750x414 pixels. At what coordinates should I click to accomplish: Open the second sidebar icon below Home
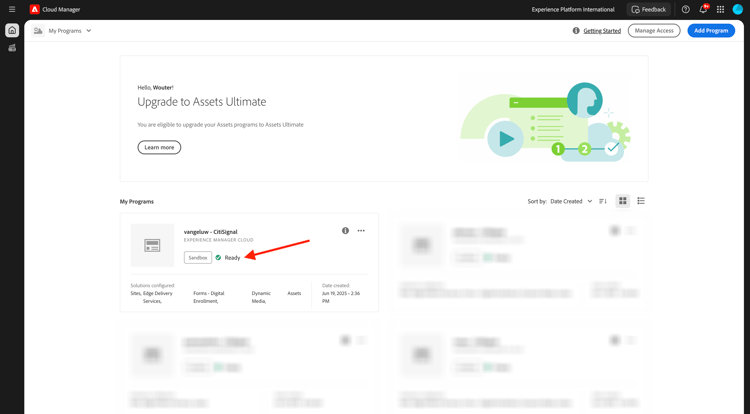[x=12, y=48]
